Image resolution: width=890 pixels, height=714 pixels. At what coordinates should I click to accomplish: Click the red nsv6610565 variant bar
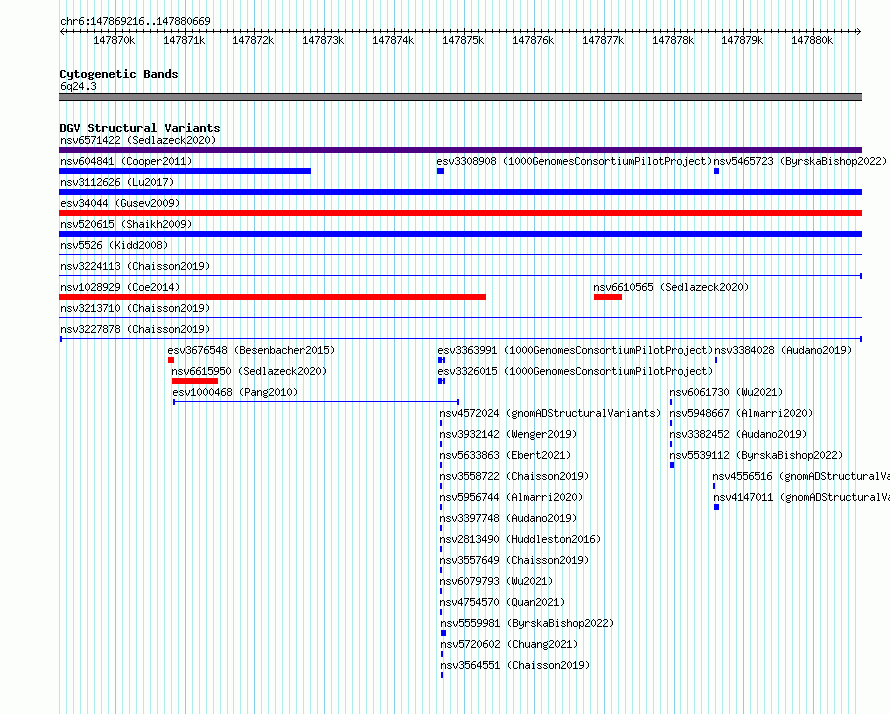pos(608,297)
